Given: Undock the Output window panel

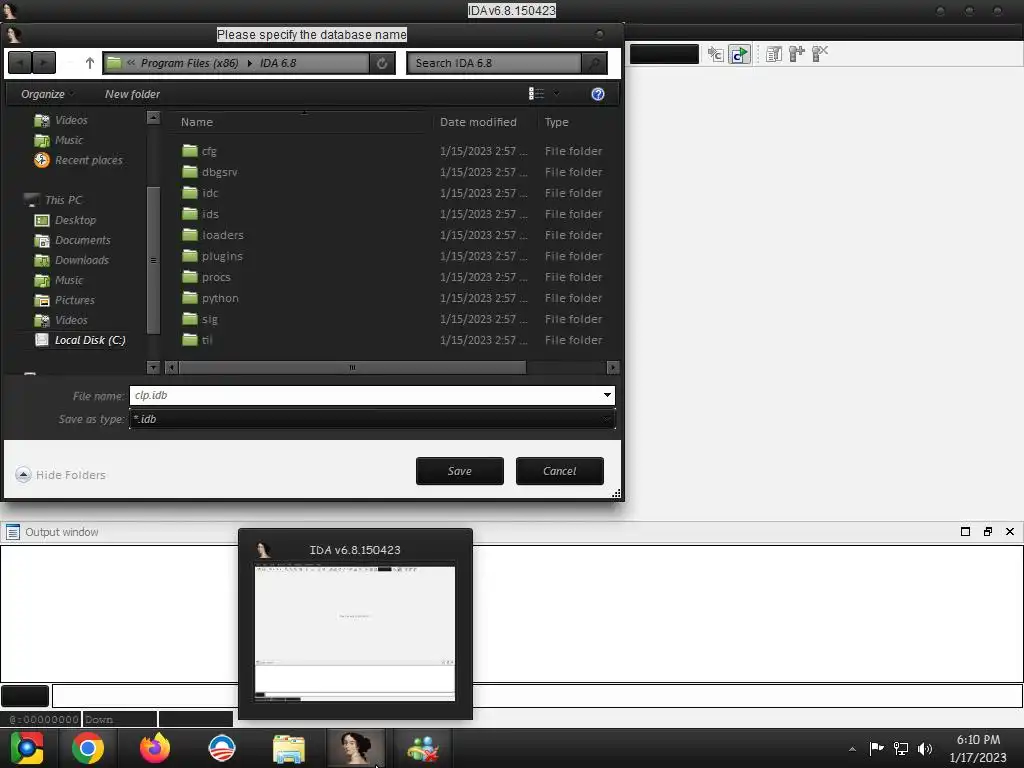Looking at the screenshot, I should [x=987, y=532].
